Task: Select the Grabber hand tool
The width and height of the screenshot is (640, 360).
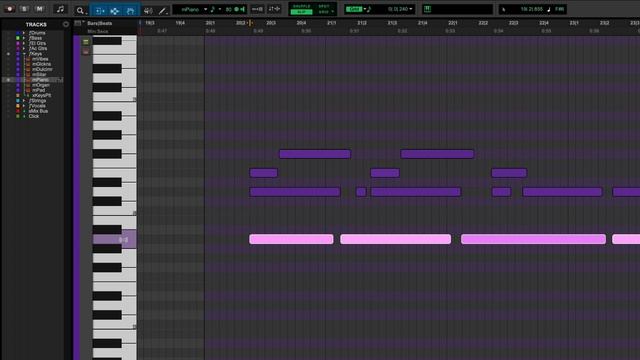Action: [x=131, y=11]
